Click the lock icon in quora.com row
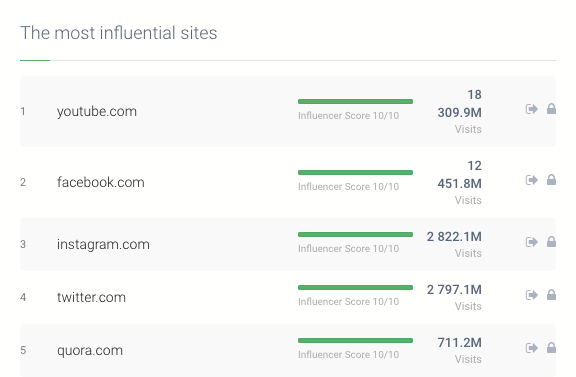 551,348
